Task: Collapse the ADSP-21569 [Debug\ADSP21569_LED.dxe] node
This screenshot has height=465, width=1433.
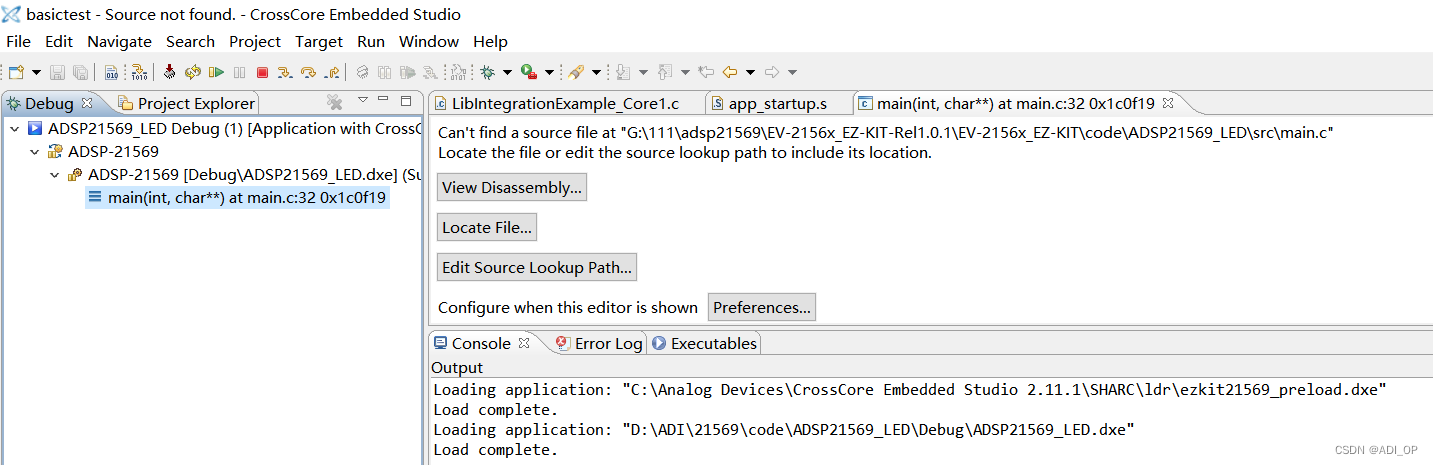Action: pyautogui.click(x=54, y=175)
